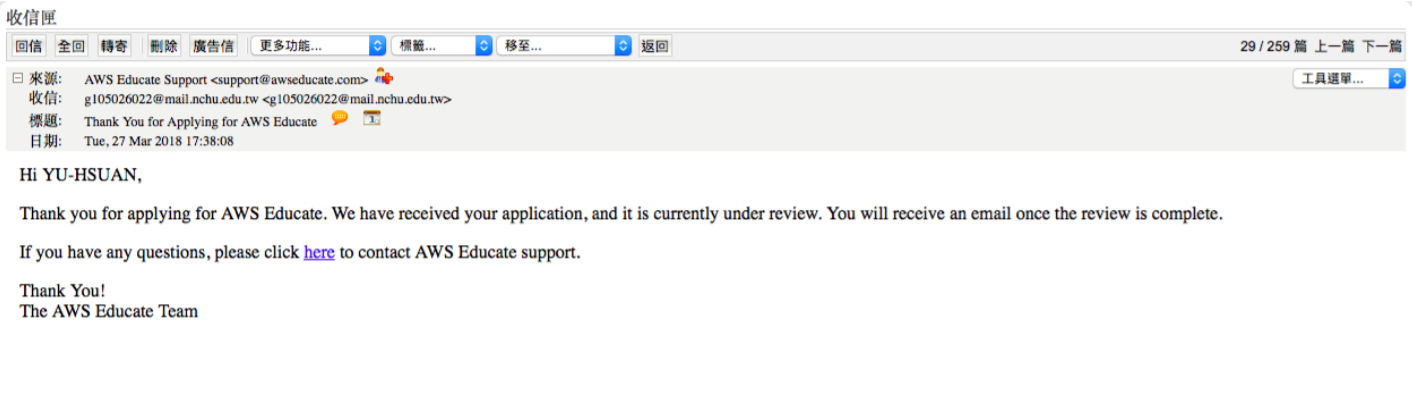Screen dimensions: 1412x419
Task: Click sender 'AWS Educate Support <support@awseducate.com>'
Action: (226, 79)
